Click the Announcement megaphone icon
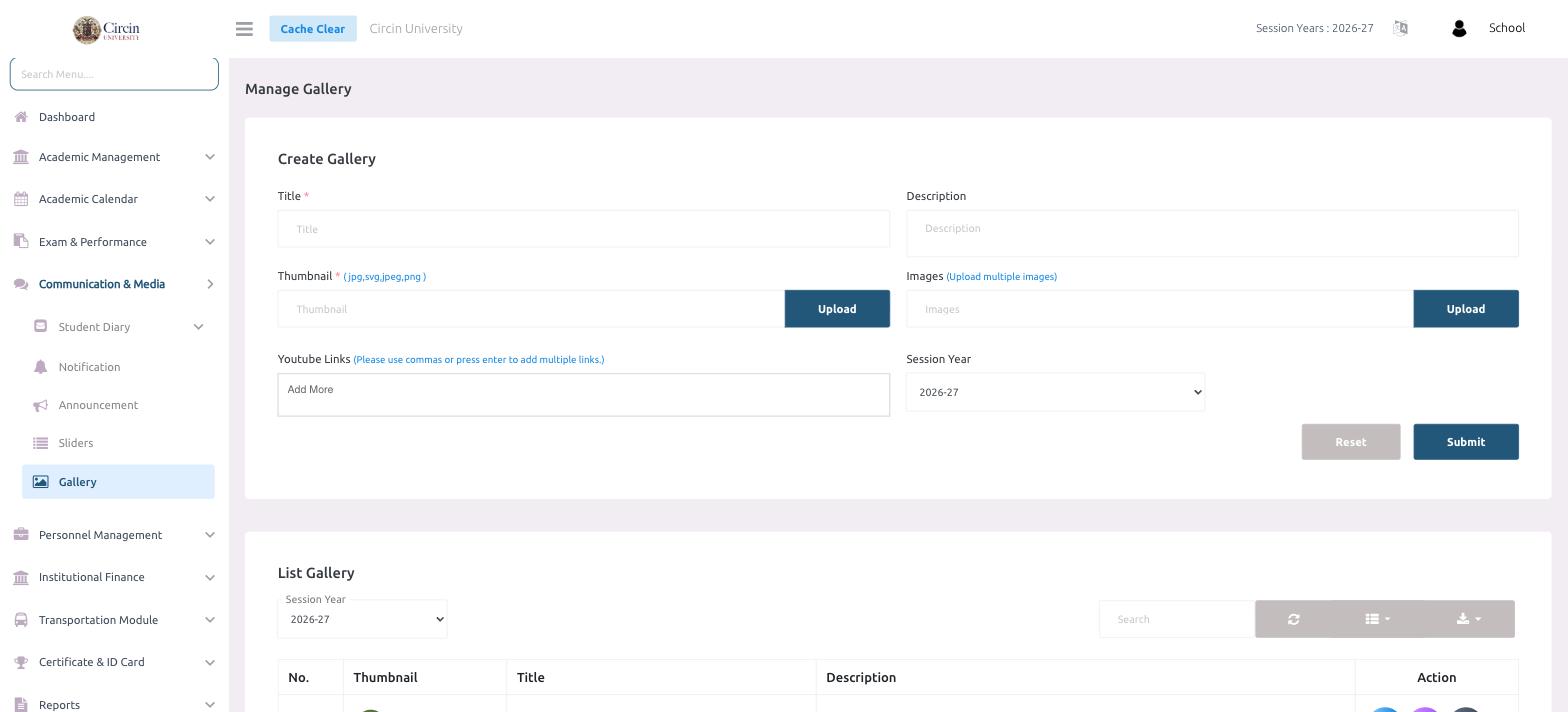Screen dimensions: 1568x712 [x=40, y=405]
